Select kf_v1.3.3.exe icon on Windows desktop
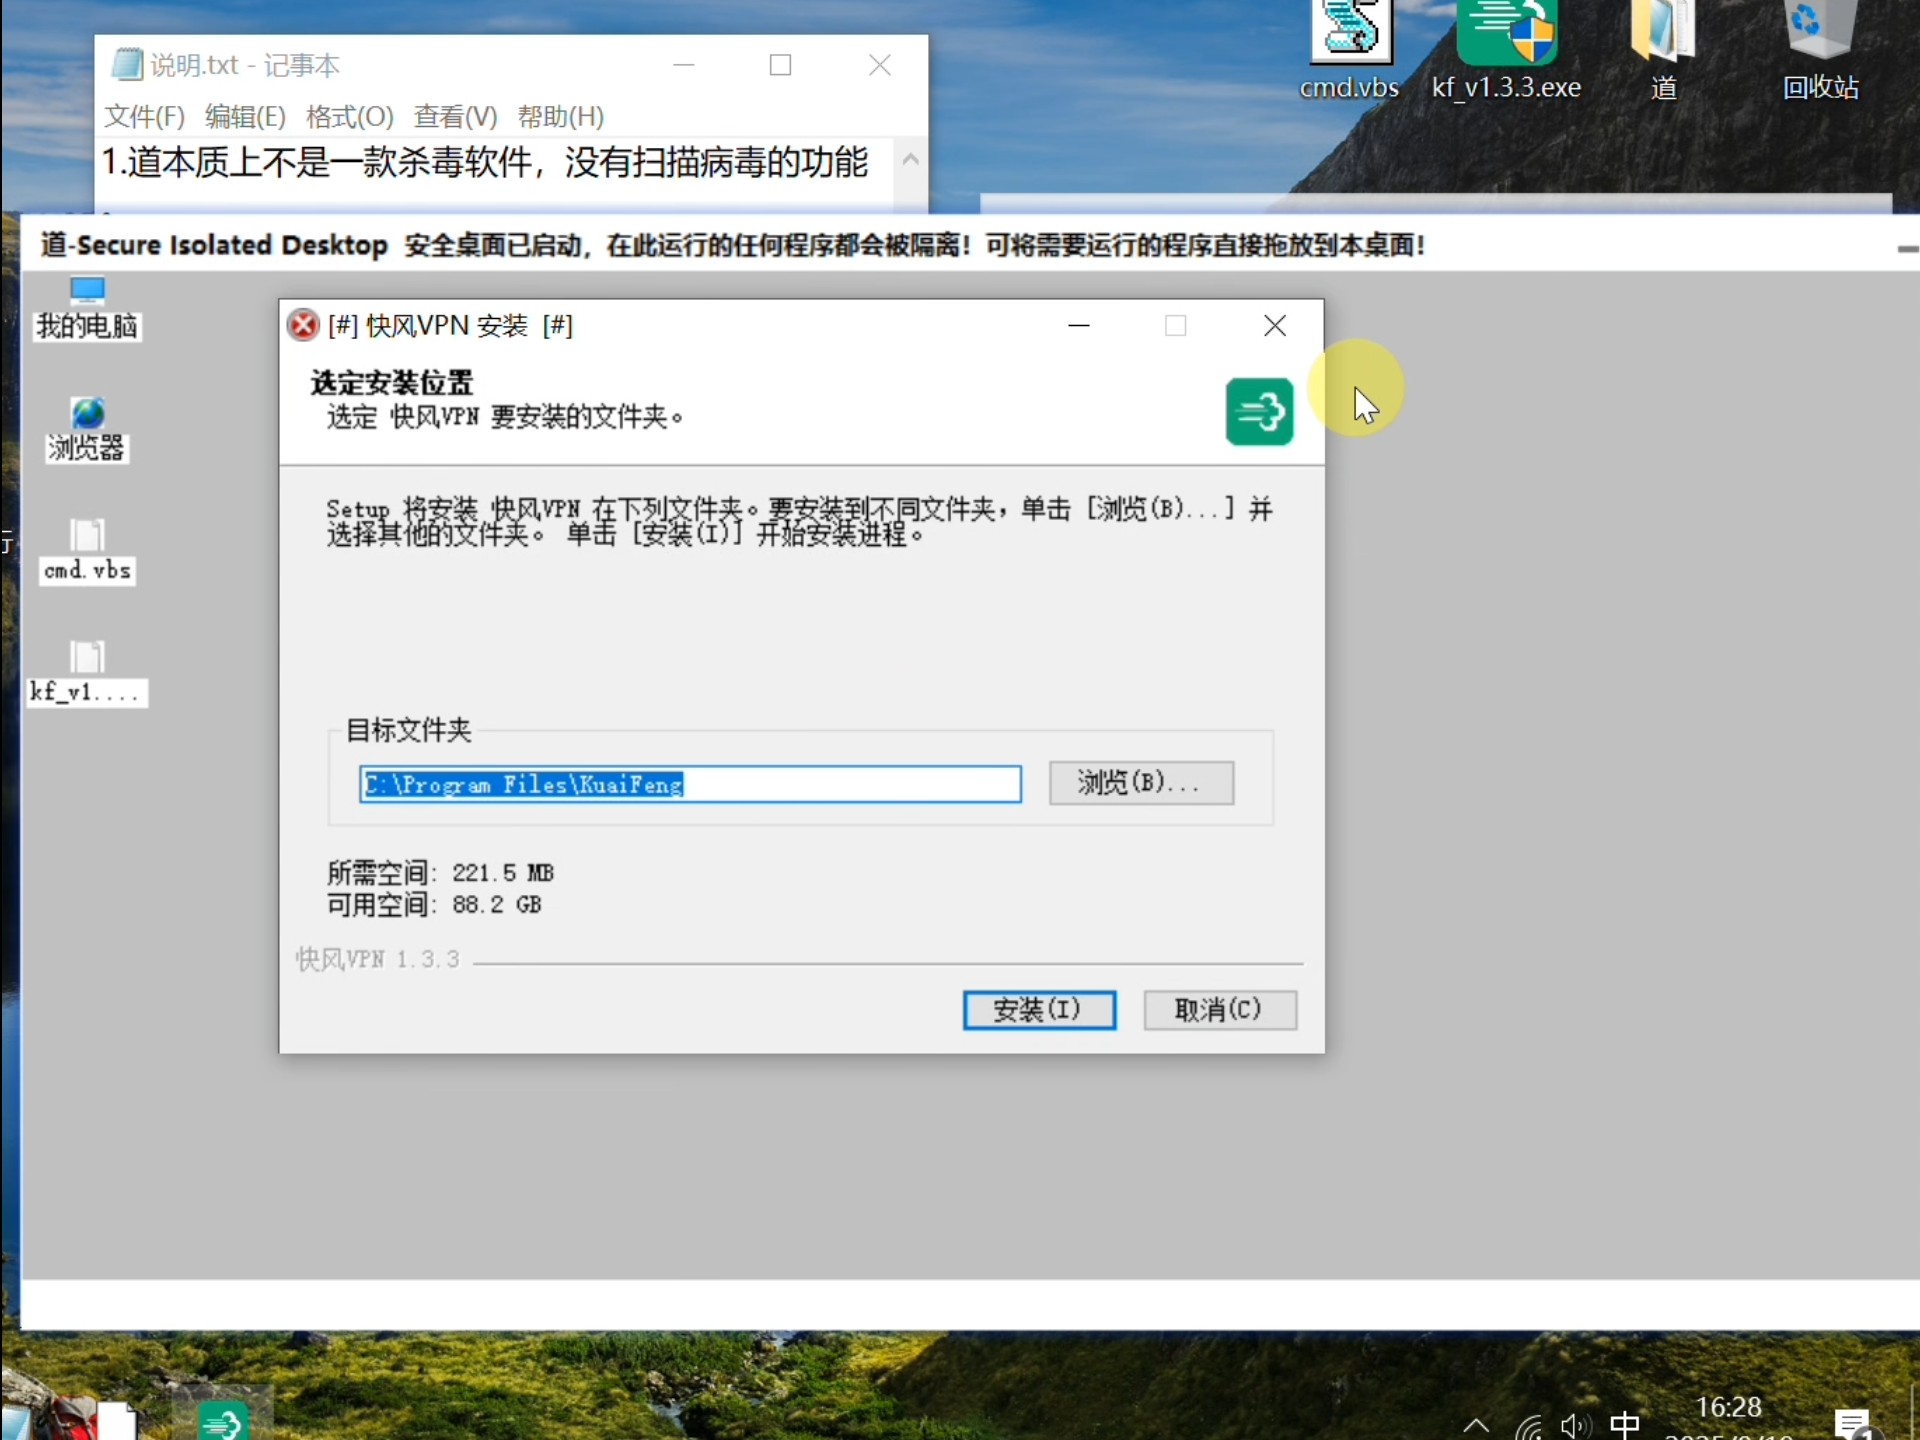 pyautogui.click(x=1506, y=50)
